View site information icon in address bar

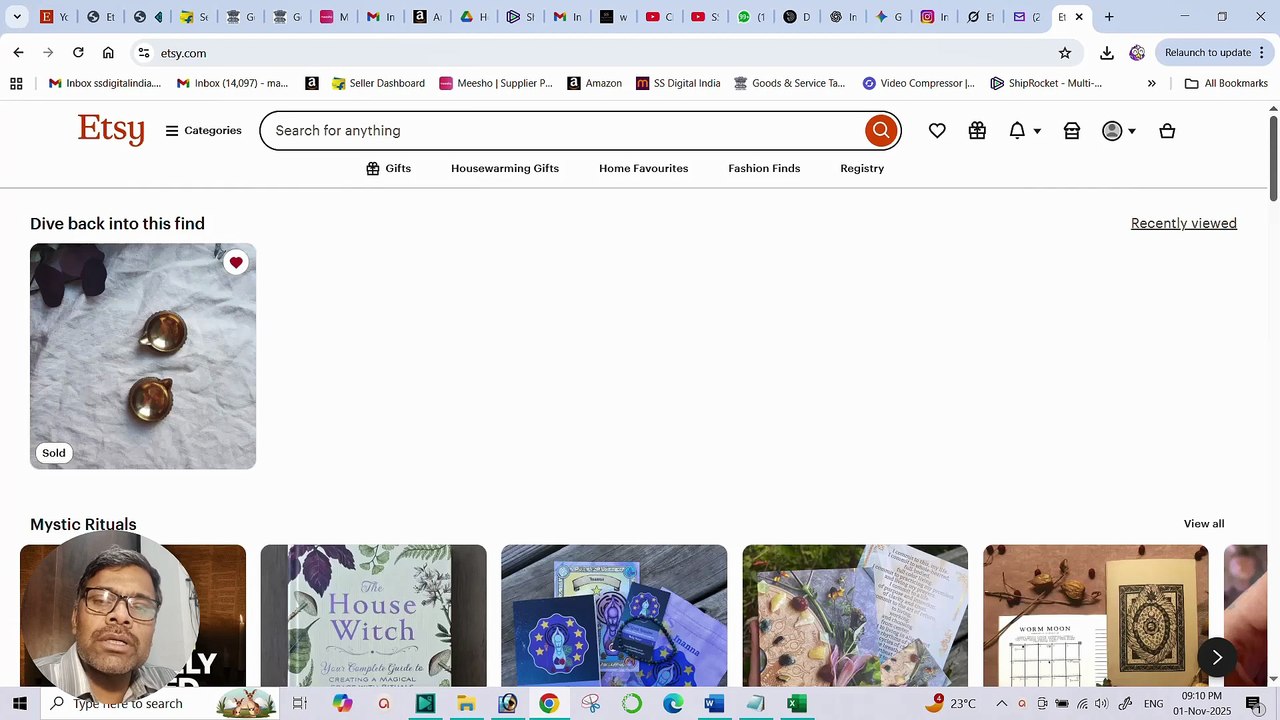[144, 53]
